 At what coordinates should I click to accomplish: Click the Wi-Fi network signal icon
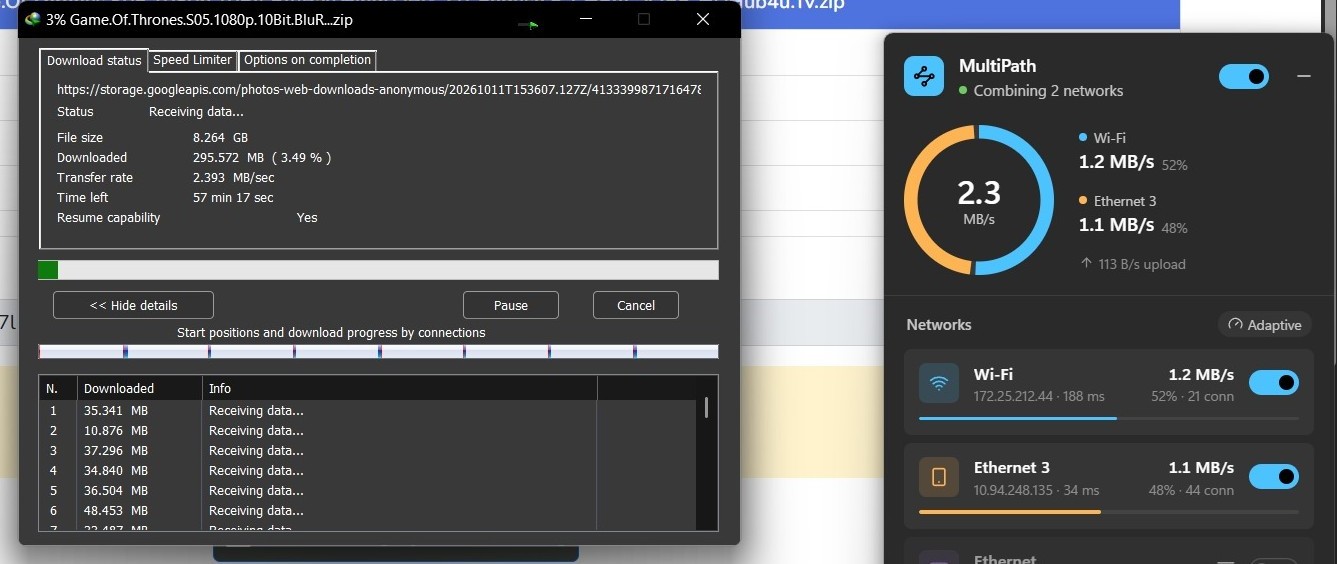[x=939, y=383]
